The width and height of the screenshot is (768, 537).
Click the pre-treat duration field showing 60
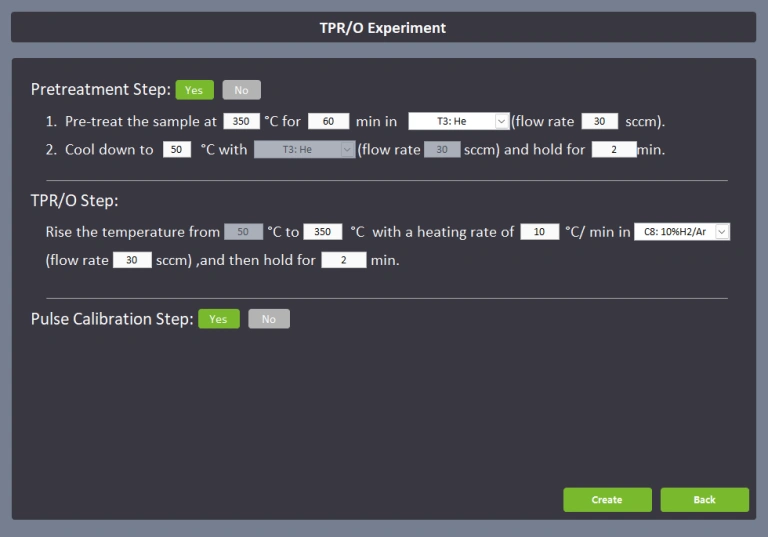pos(328,121)
